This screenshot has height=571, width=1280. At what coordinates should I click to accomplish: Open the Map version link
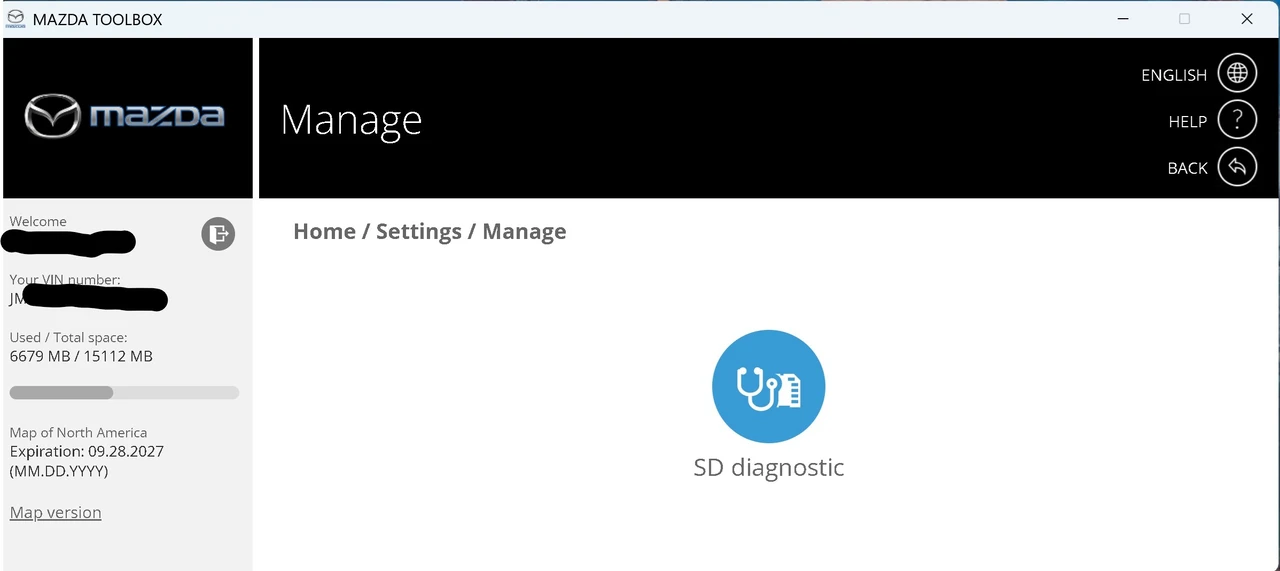click(56, 512)
